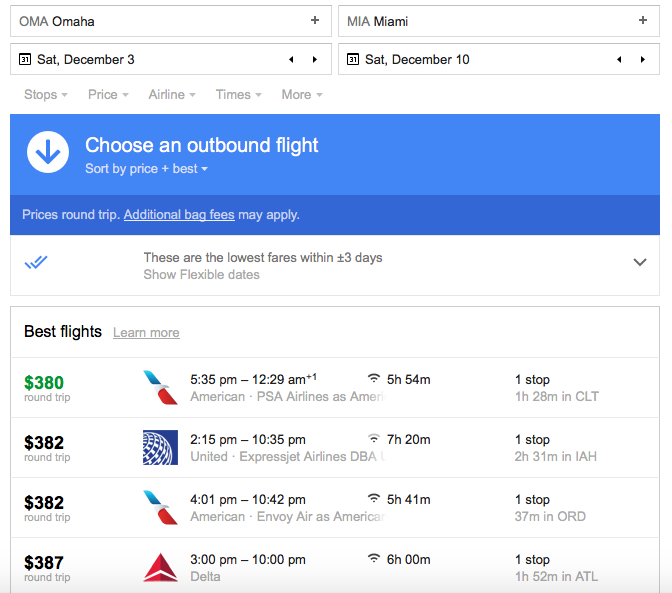Click the plus icon in the Miami destination field
The height and width of the screenshot is (593, 672).
tap(643, 20)
